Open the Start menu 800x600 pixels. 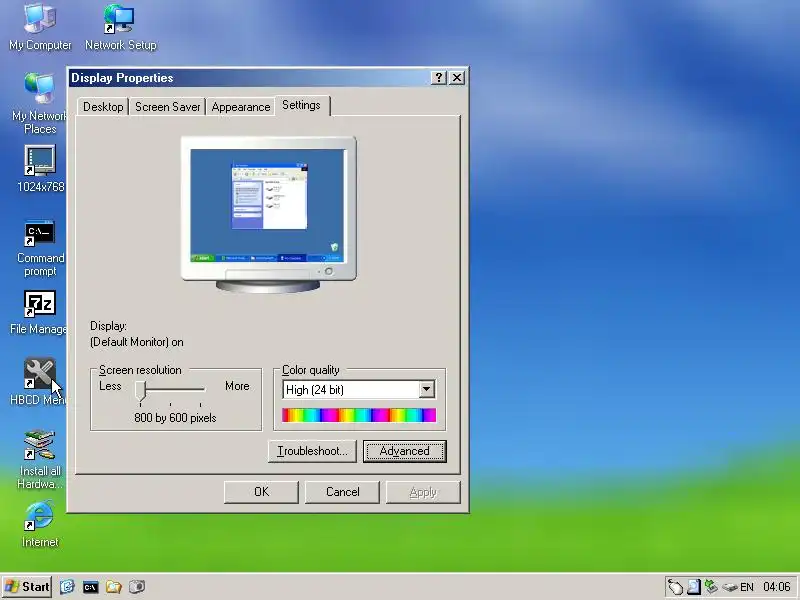click(27, 587)
